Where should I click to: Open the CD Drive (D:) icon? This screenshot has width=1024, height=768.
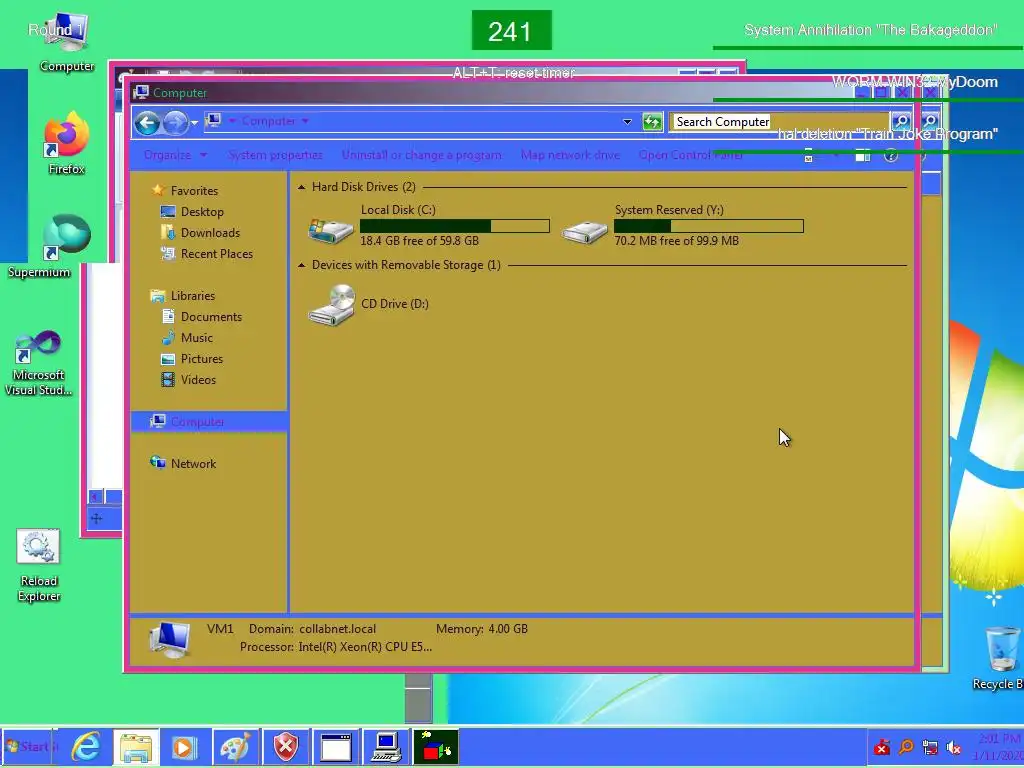coord(332,305)
